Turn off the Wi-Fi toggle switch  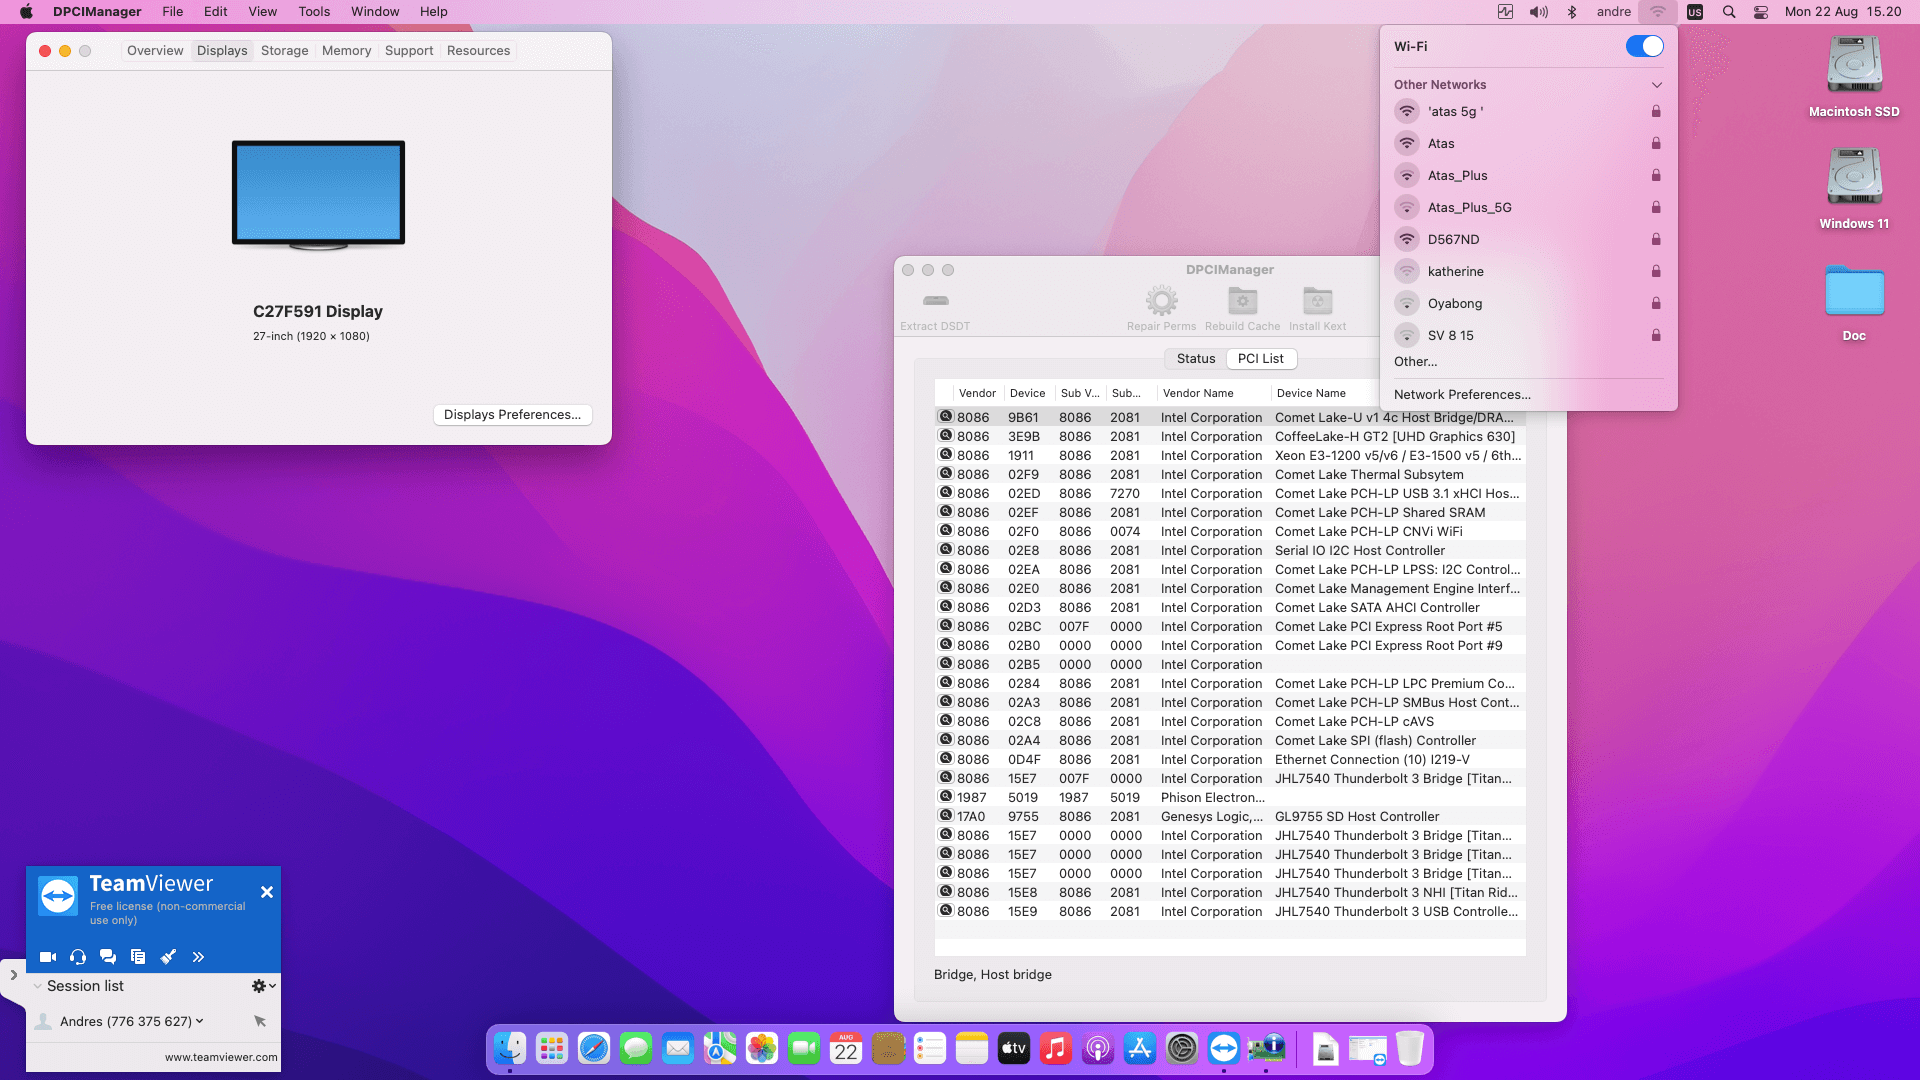(1644, 47)
